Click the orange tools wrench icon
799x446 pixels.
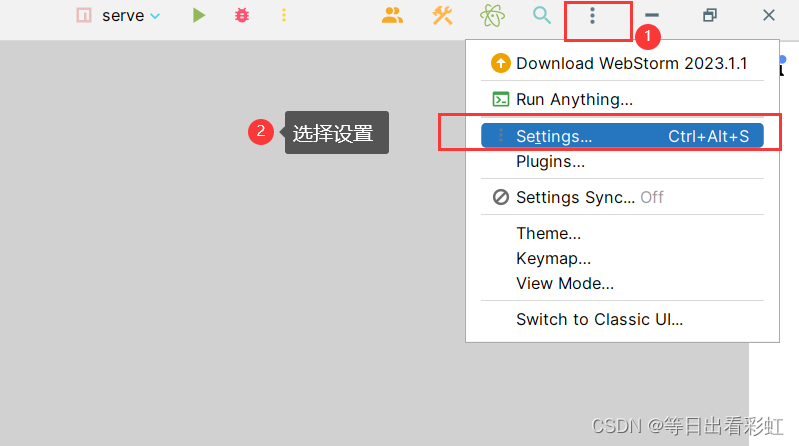pyautogui.click(x=442, y=15)
